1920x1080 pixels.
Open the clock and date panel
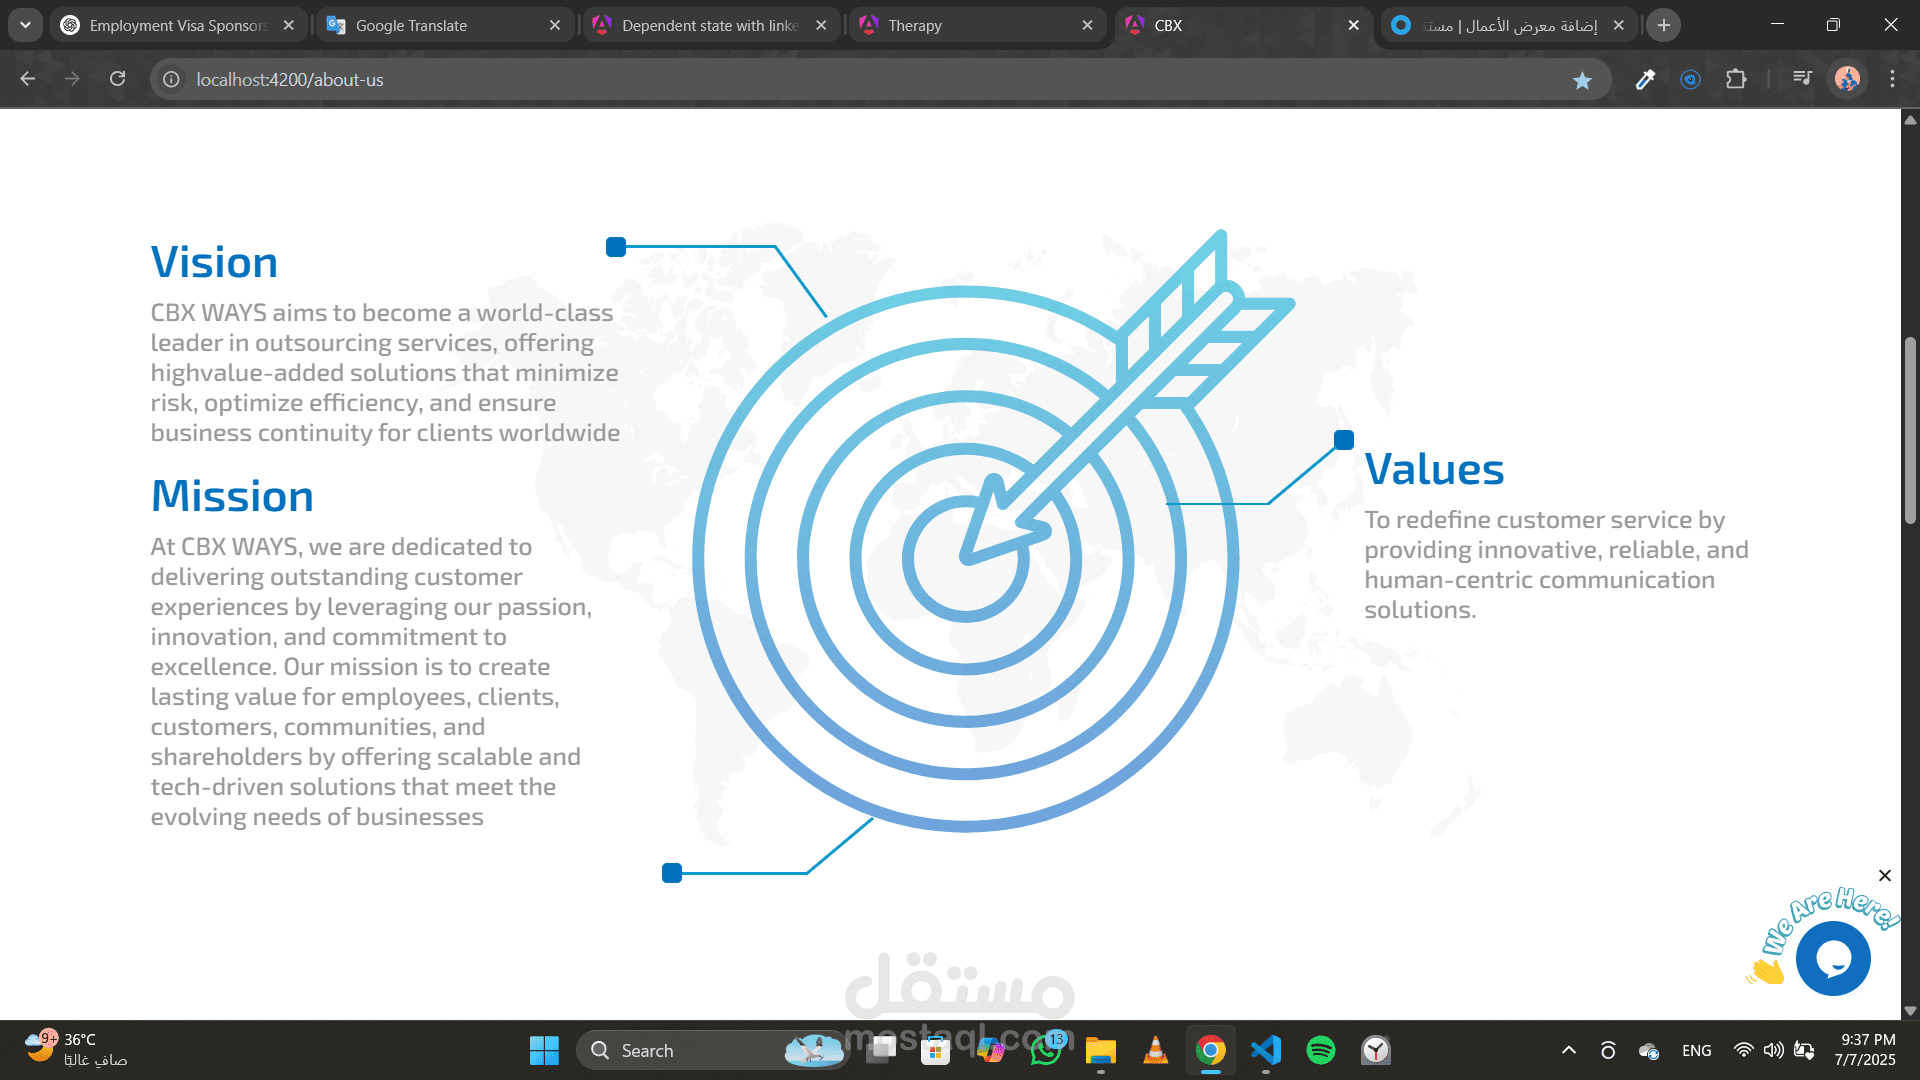(x=1865, y=1051)
